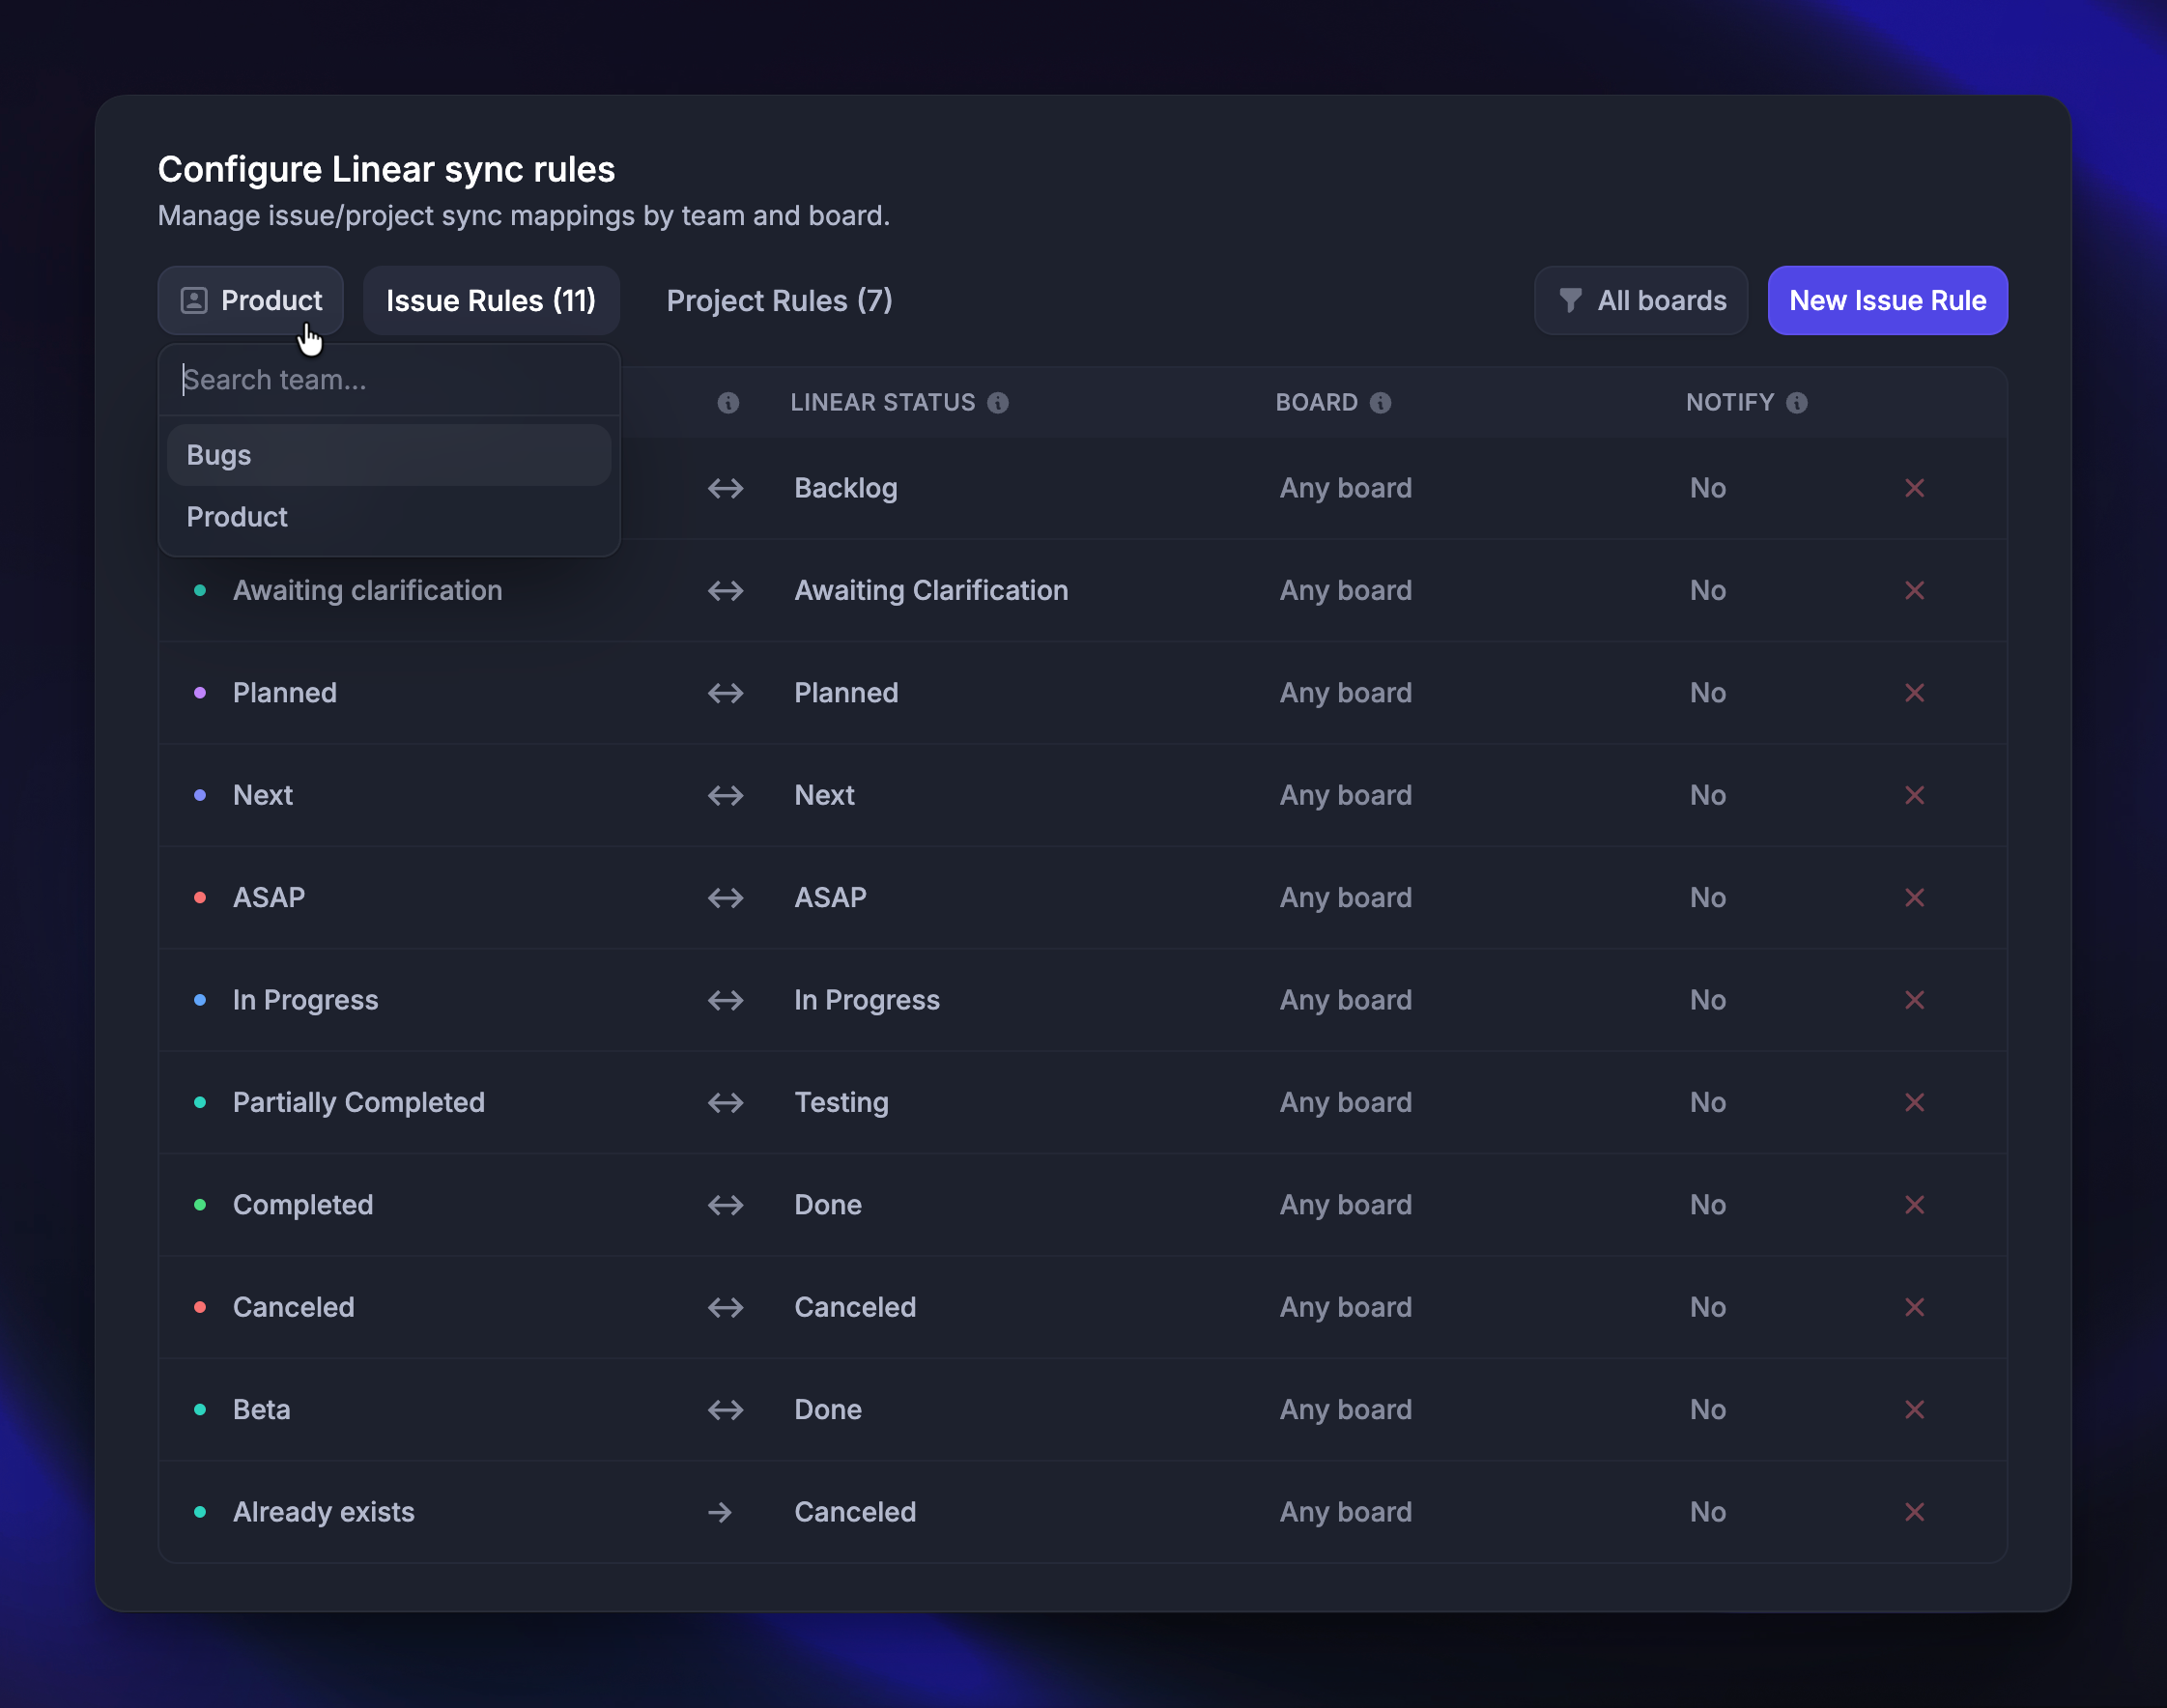The width and height of the screenshot is (2167, 1708).
Task: Collapse the Product team selector
Action: click(x=251, y=300)
